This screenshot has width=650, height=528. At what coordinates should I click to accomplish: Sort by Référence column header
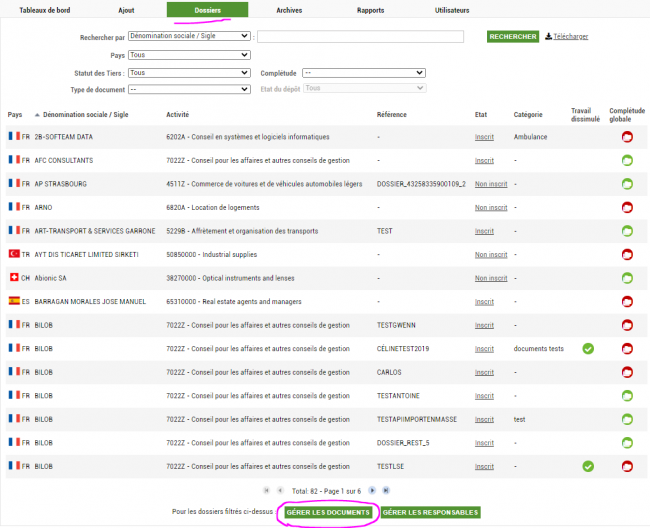(391, 115)
